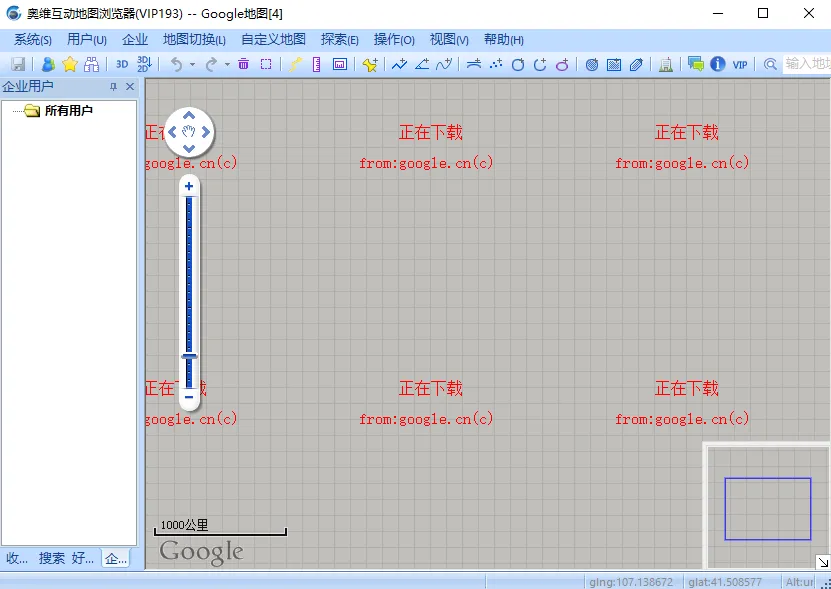Viewport: 831px width, 589px height.
Task: Select the purple ruler measure tool
Action: (316, 64)
